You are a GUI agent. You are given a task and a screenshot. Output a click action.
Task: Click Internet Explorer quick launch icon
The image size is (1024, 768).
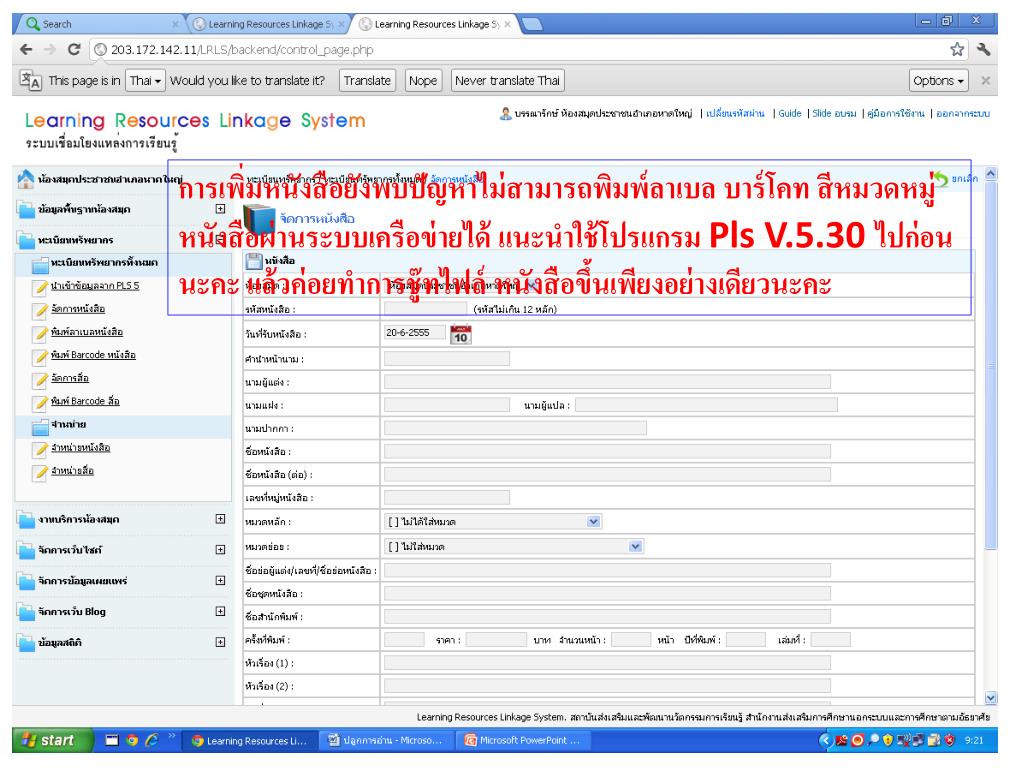tap(152, 740)
